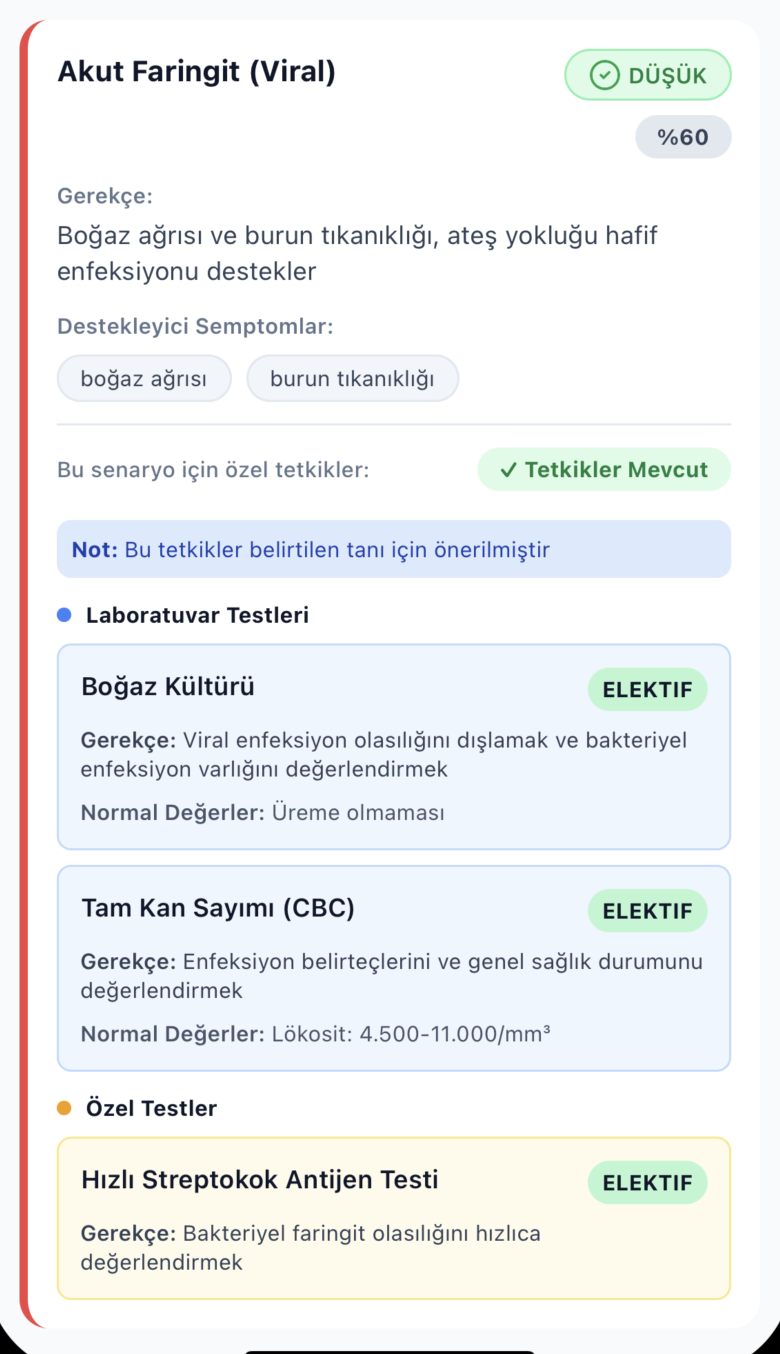Select the ELEKTIF badge on Hızlı Streptokok Antijen Testi

pos(647,1181)
